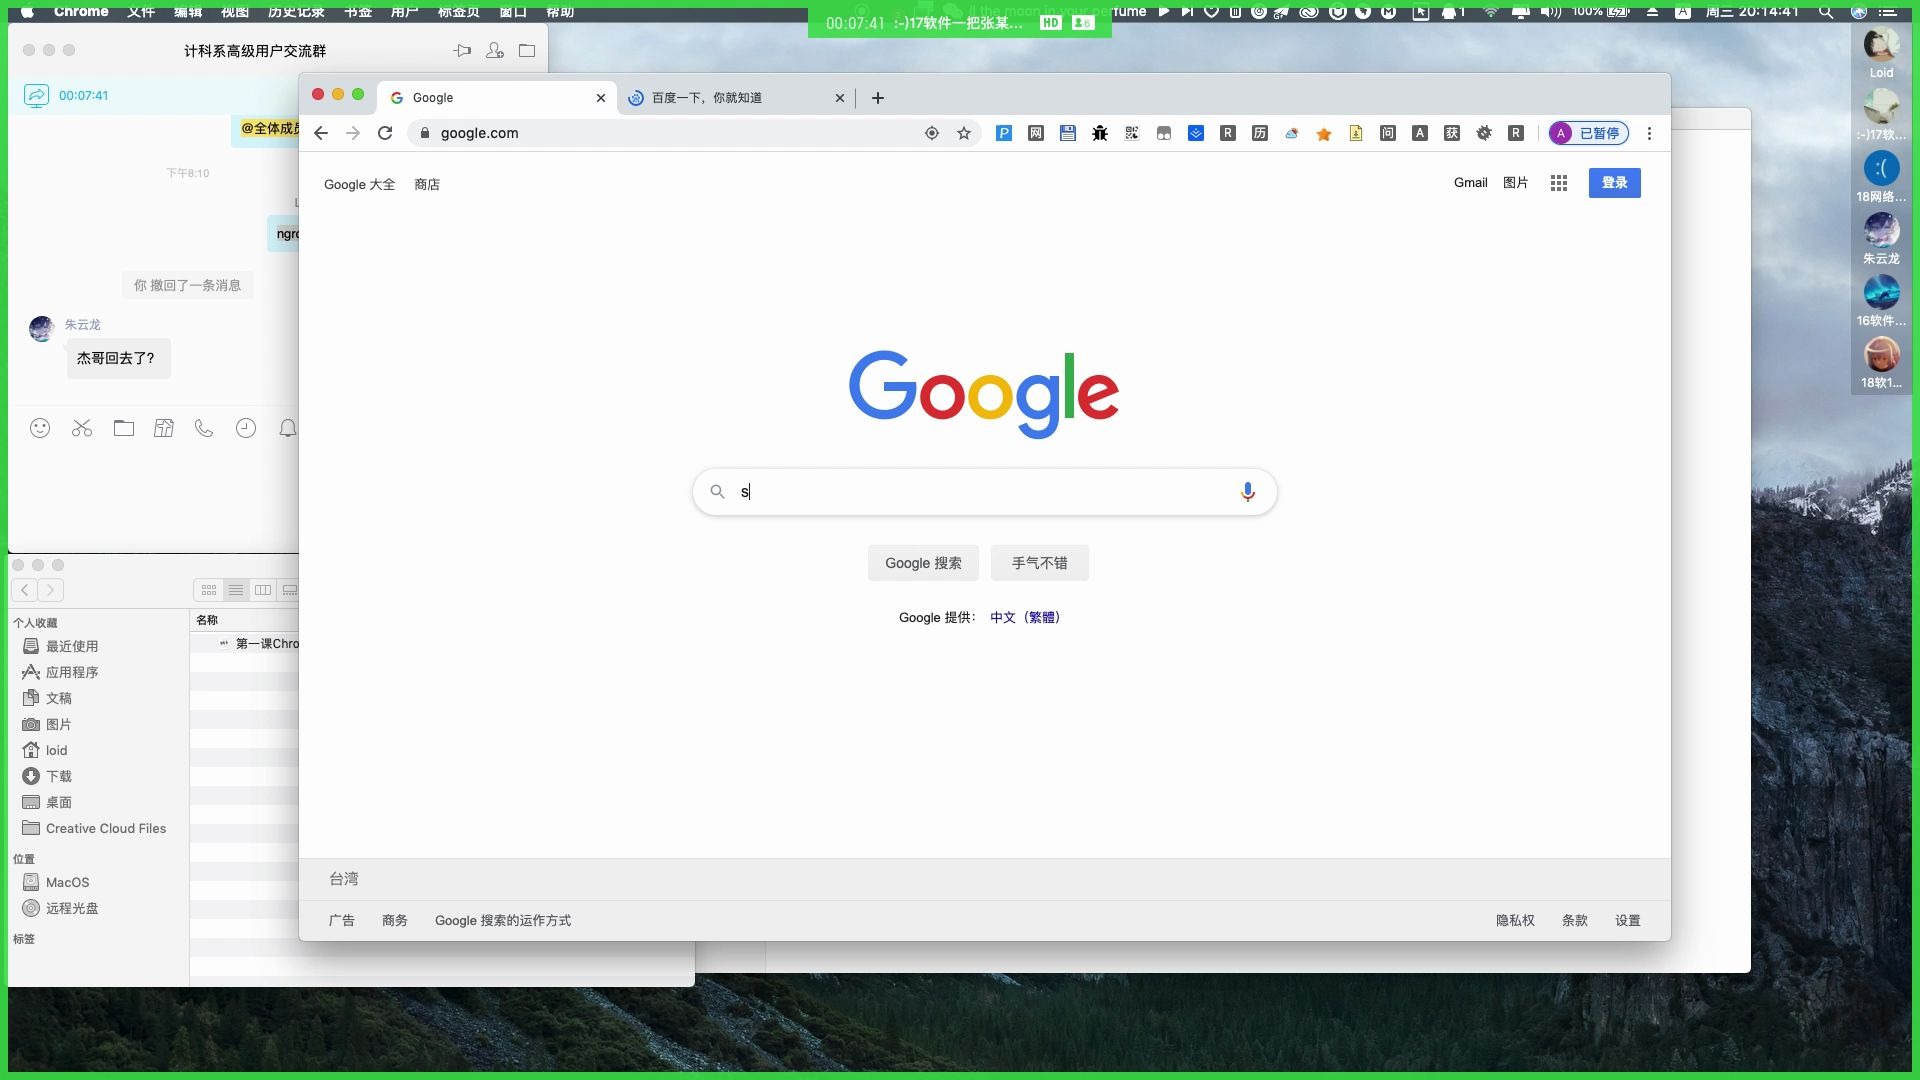
Task: Click the WeChat emoji smiley icon
Action: click(x=40, y=429)
